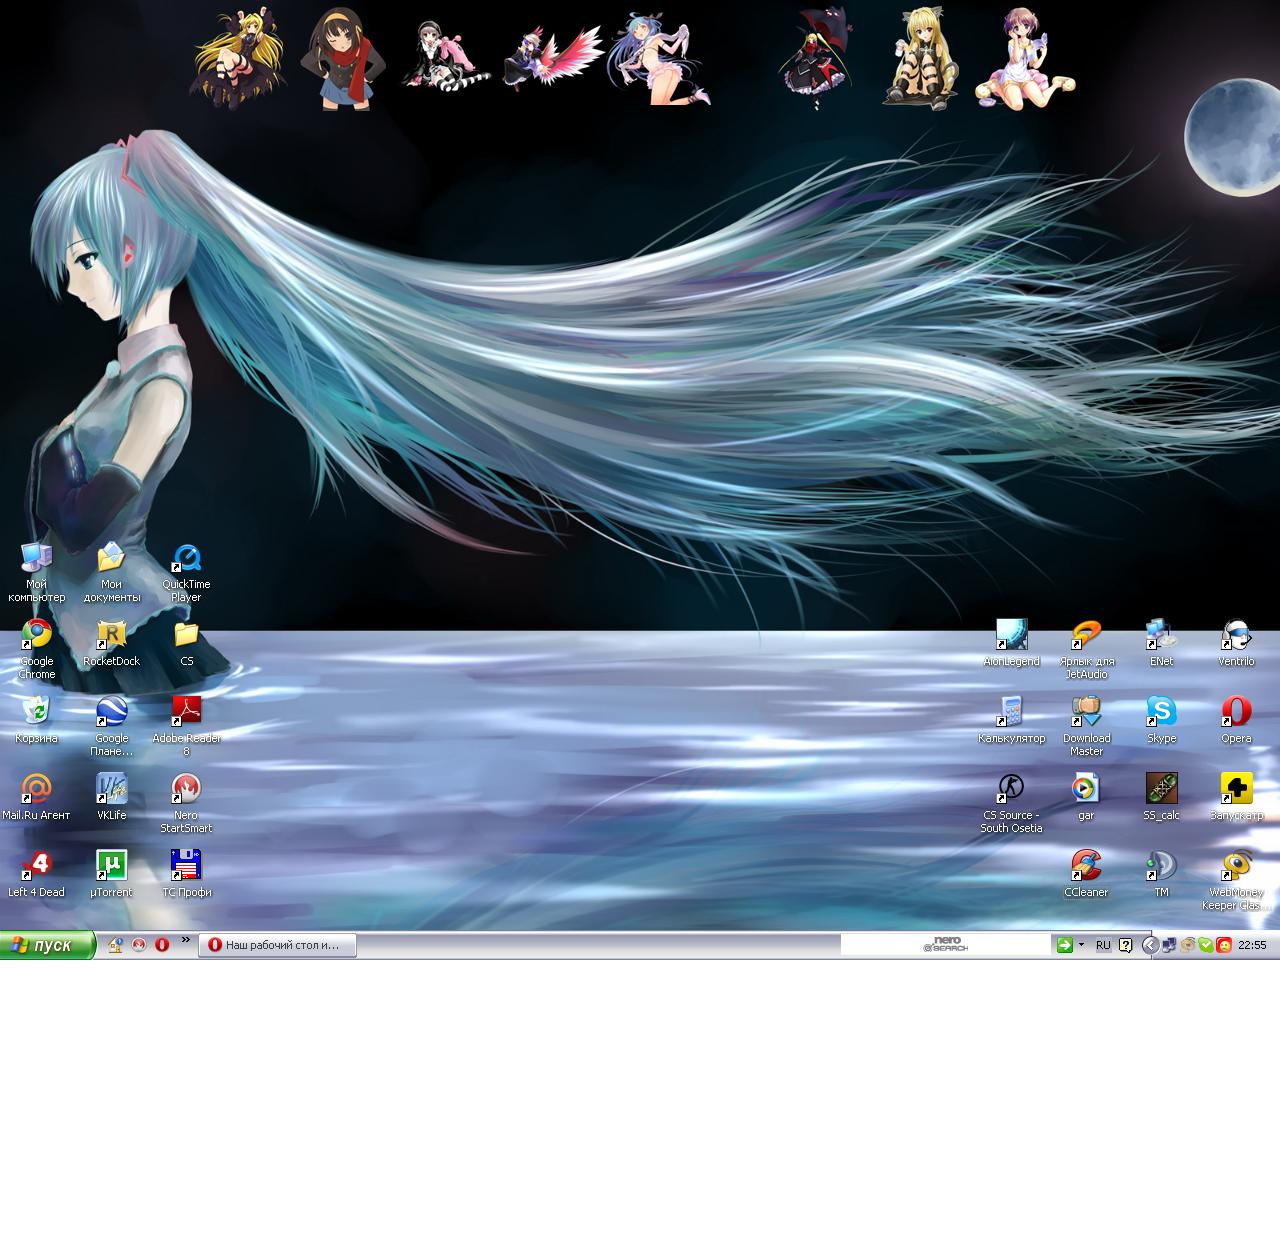Open the CS folder on the desktop

(186, 636)
